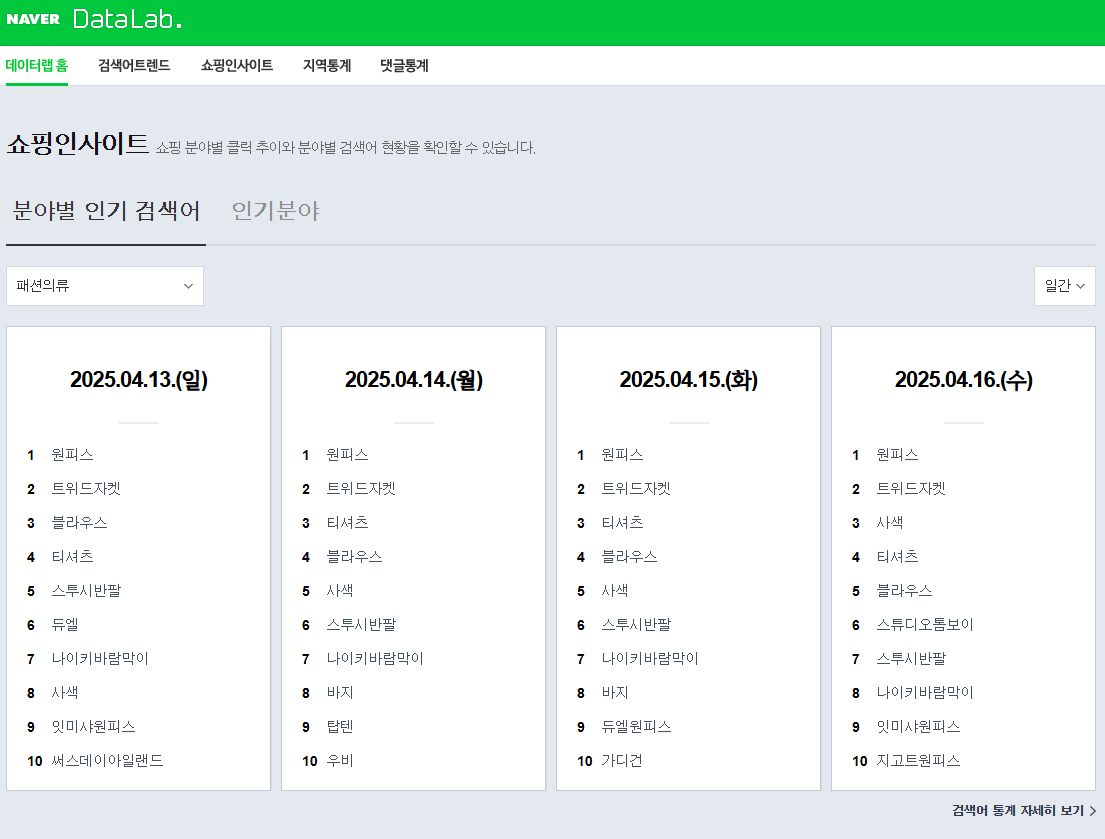
Task: Open the 데이터랩 홈 menu item
Action: click(x=37, y=65)
